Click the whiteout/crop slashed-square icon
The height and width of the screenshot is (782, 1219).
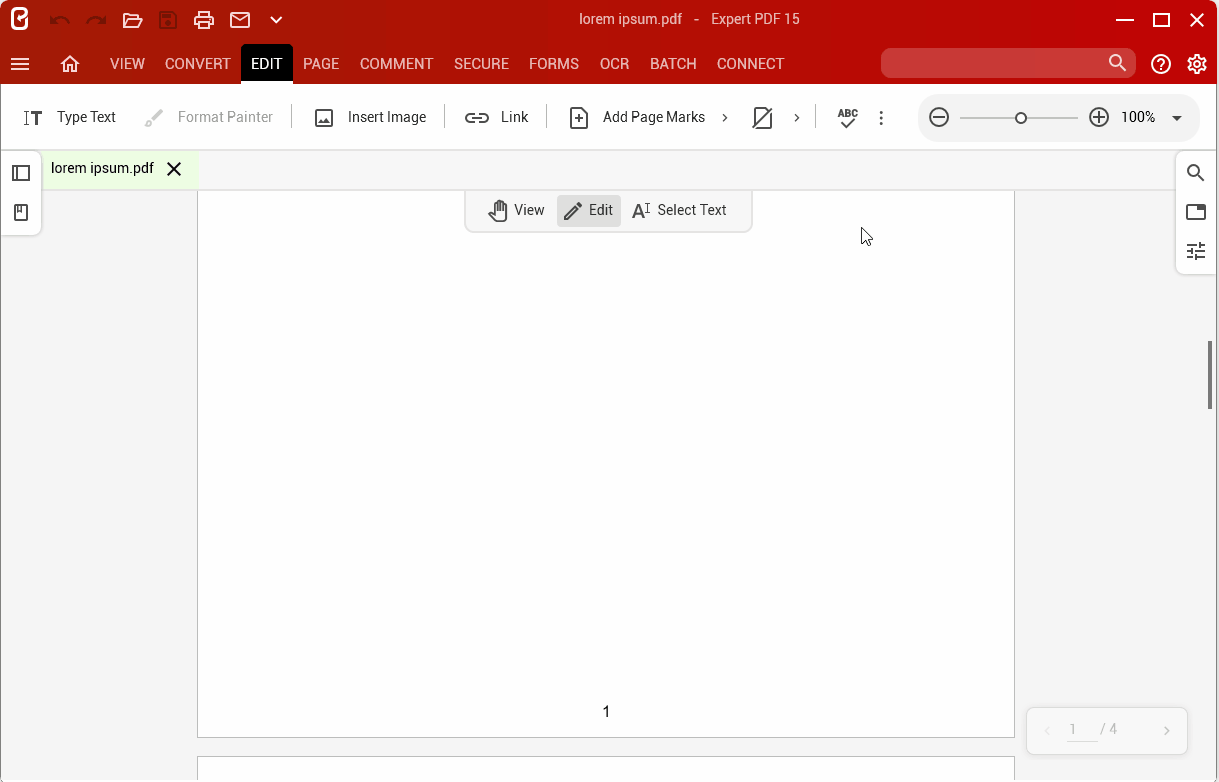(762, 118)
